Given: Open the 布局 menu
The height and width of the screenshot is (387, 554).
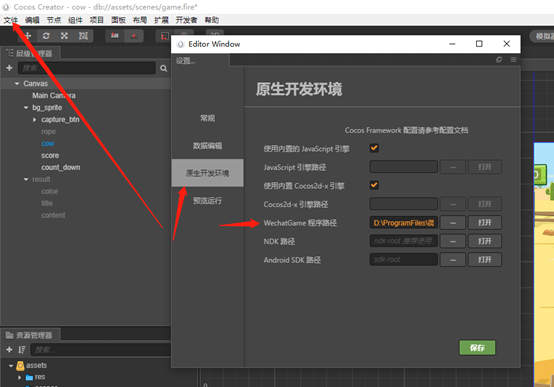Looking at the screenshot, I should click(x=140, y=20).
